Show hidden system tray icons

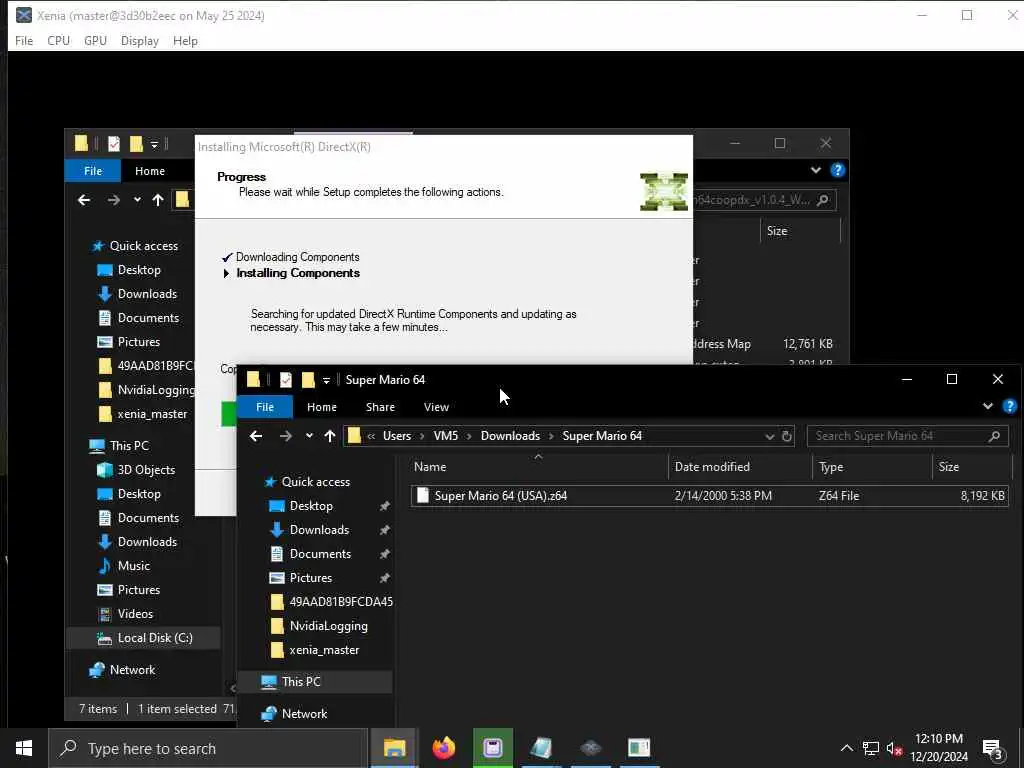point(846,748)
